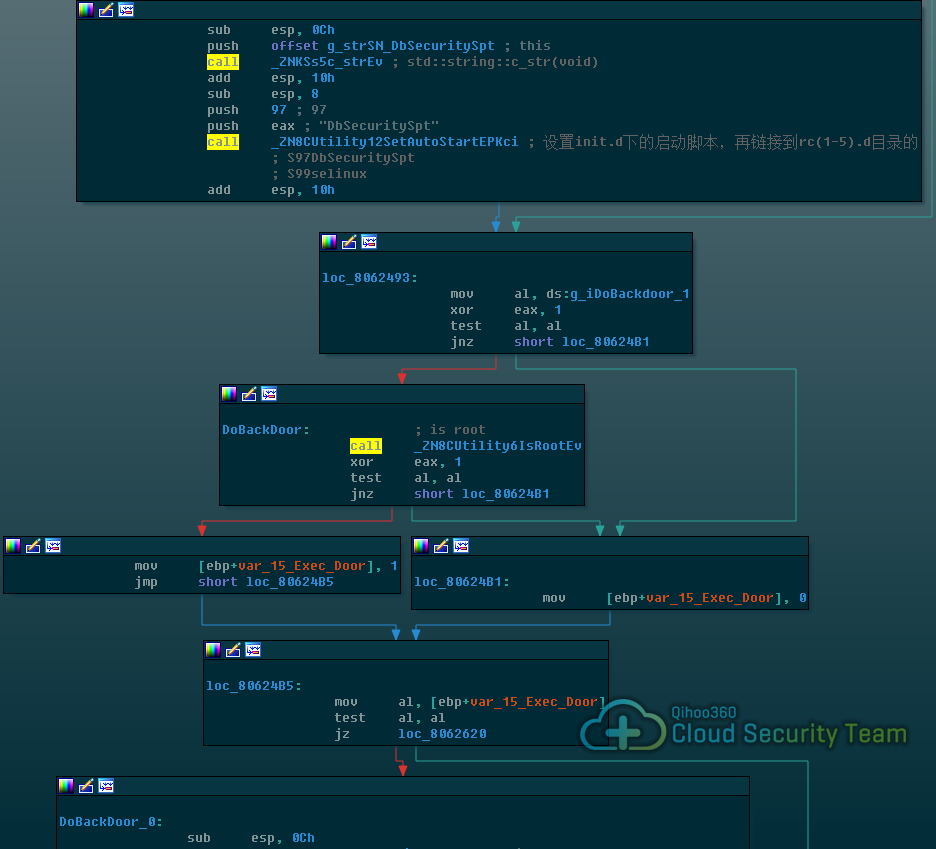Click the group-nodes icon on the loc_8062493 block
This screenshot has width=936, height=849.
[x=369, y=242]
